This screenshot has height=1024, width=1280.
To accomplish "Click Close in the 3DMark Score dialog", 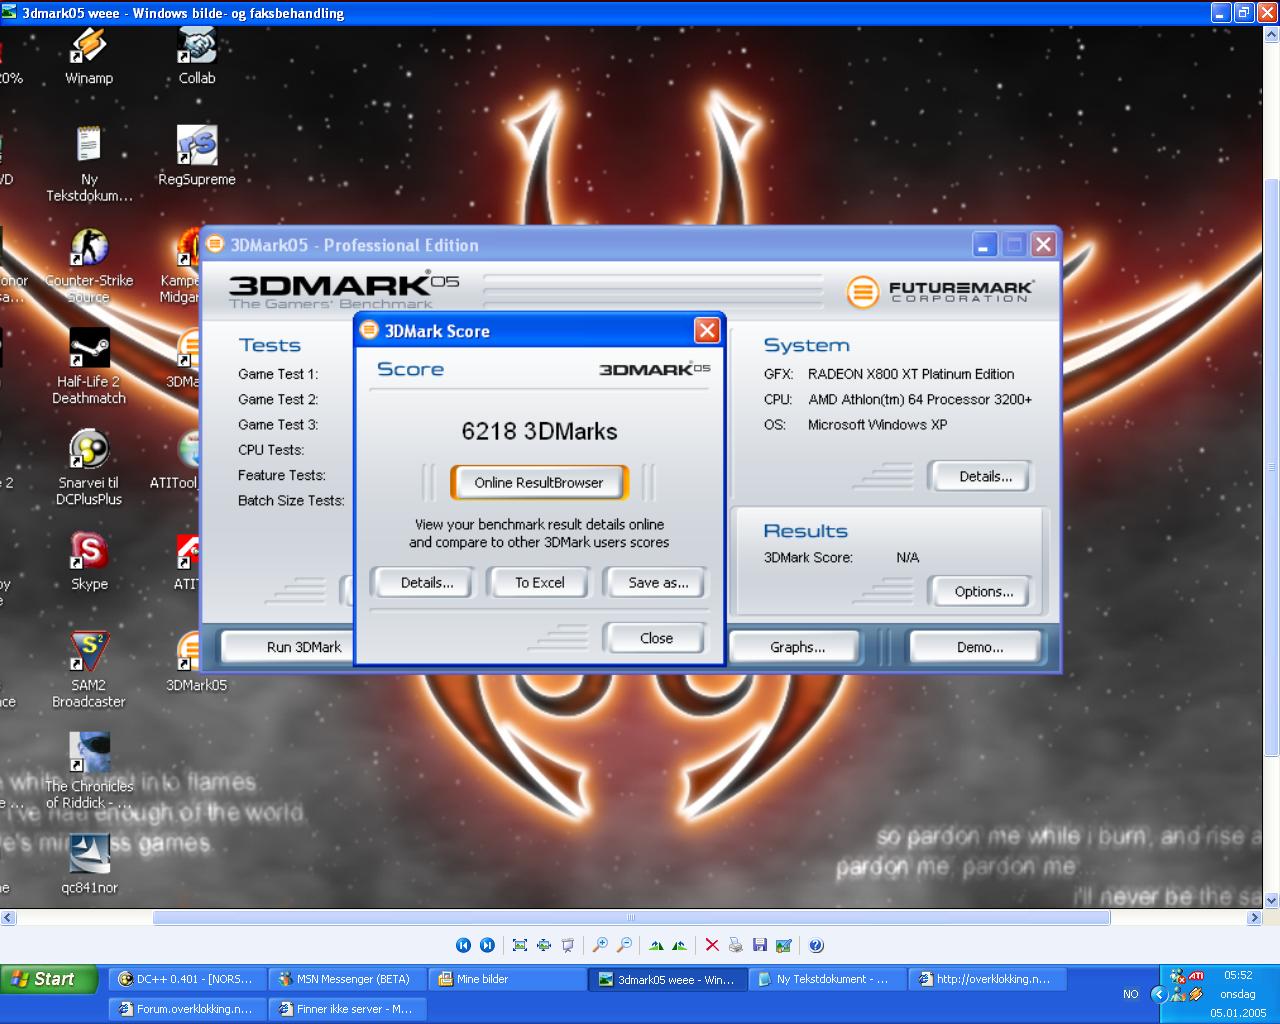I will pyautogui.click(x=656, y=638).
